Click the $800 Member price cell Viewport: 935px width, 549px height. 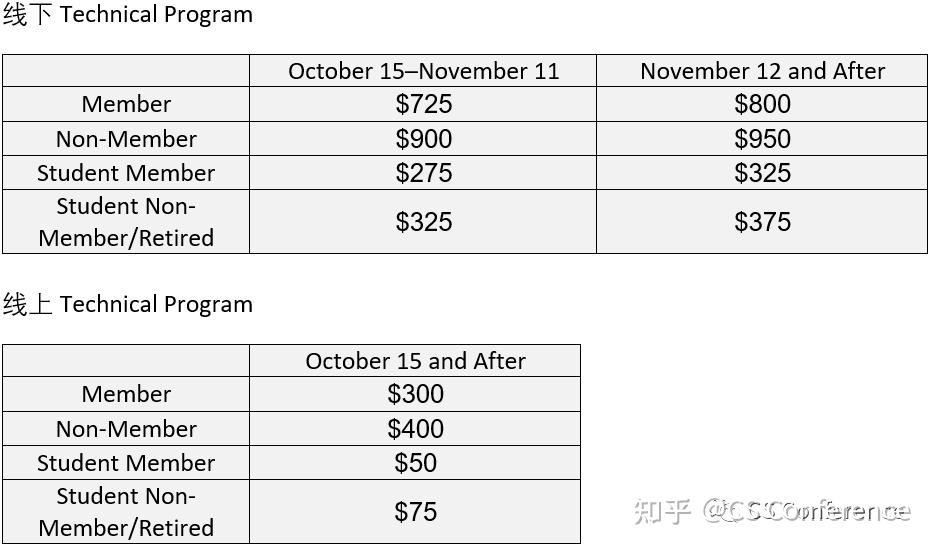pyautogui.click(x=762, y=104)
